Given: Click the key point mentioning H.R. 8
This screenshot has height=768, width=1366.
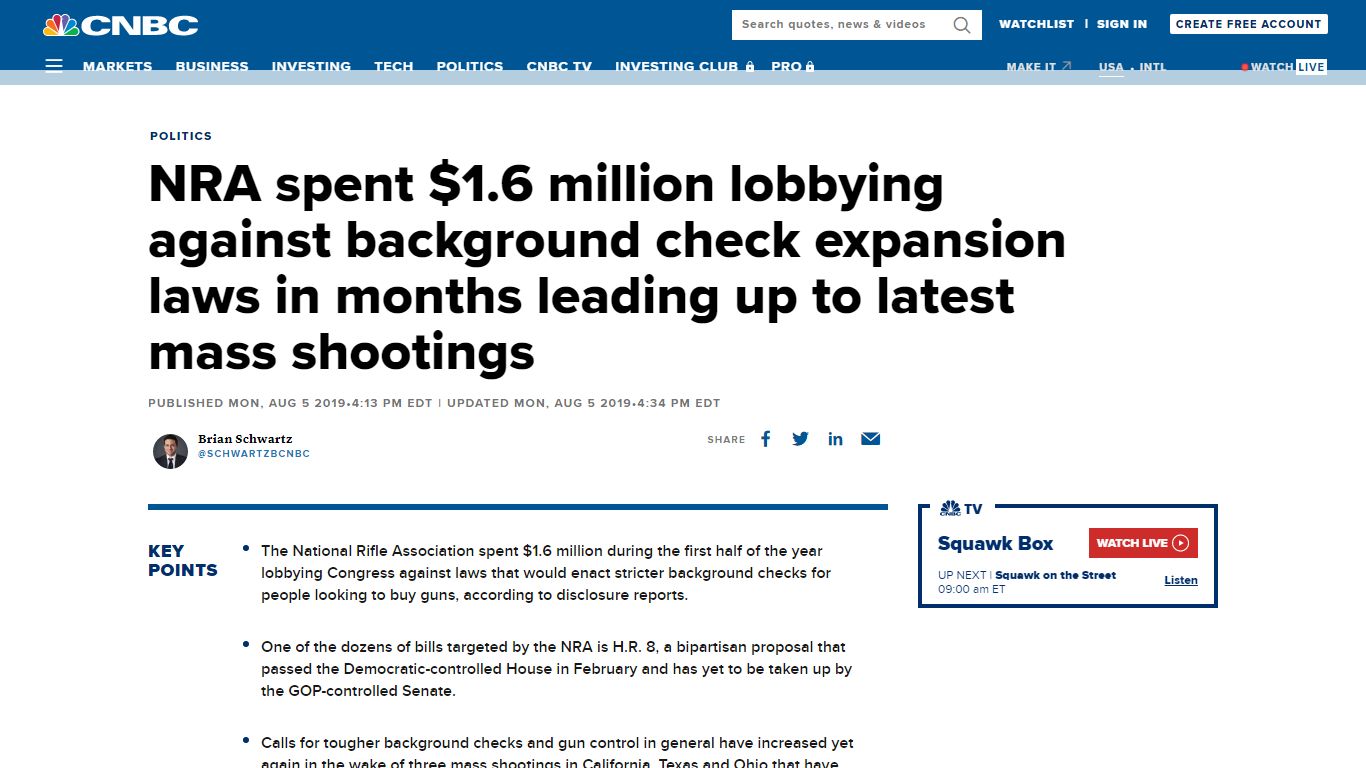Looking at the screenshot, I should point(556,669).
